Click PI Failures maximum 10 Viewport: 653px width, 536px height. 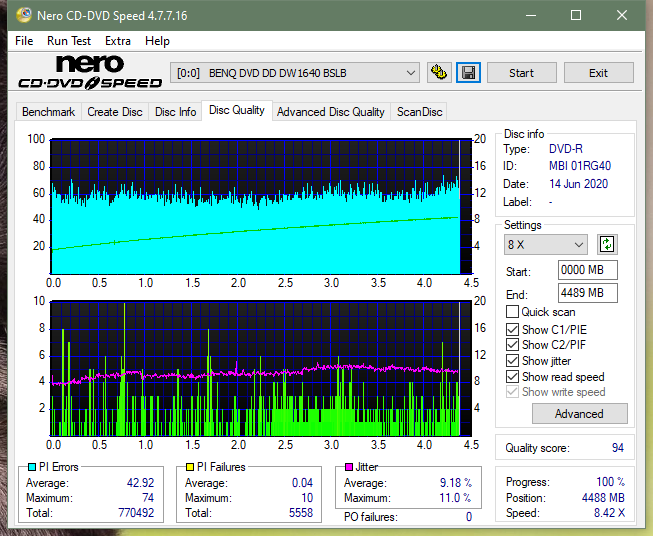pos(307,498)
